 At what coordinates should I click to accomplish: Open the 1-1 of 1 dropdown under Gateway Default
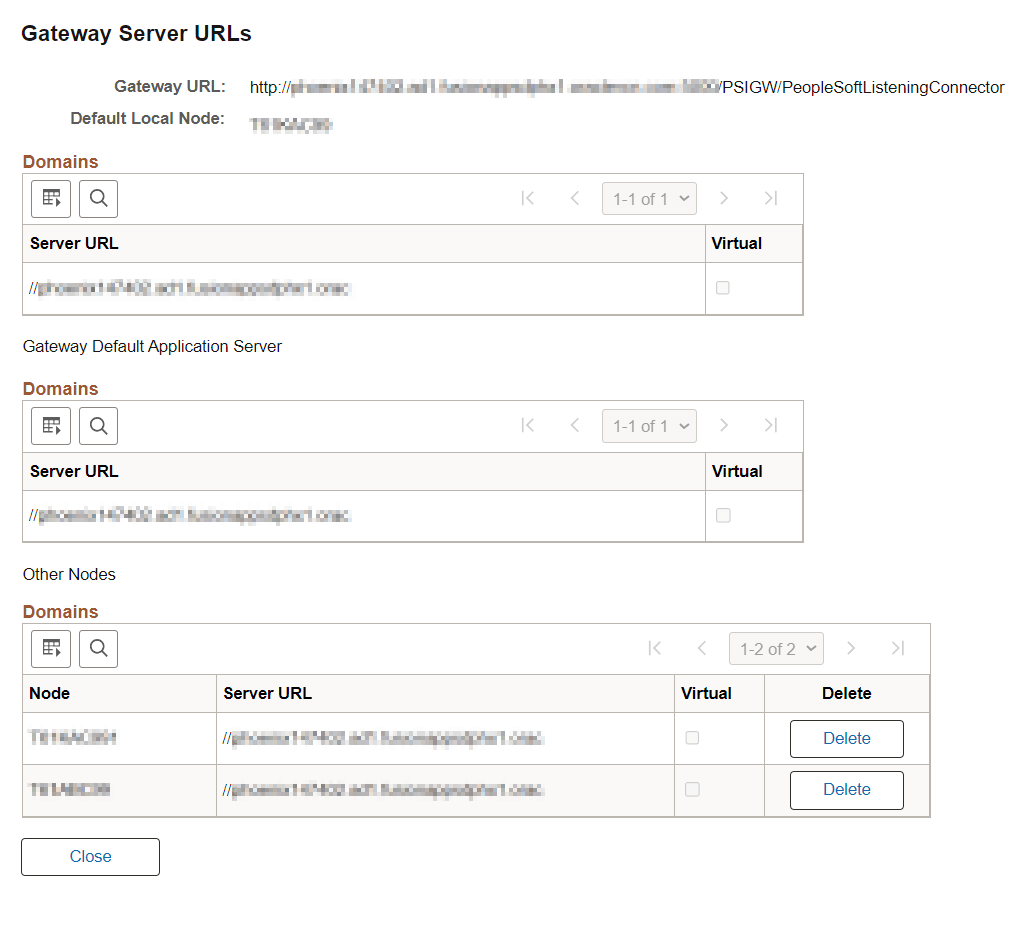click(x=649, y=425)
